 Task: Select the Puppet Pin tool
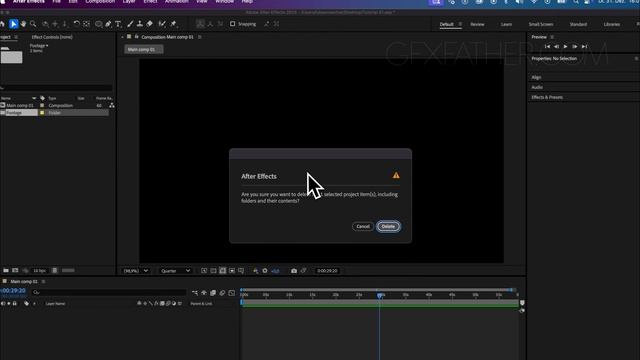point(173,24)
